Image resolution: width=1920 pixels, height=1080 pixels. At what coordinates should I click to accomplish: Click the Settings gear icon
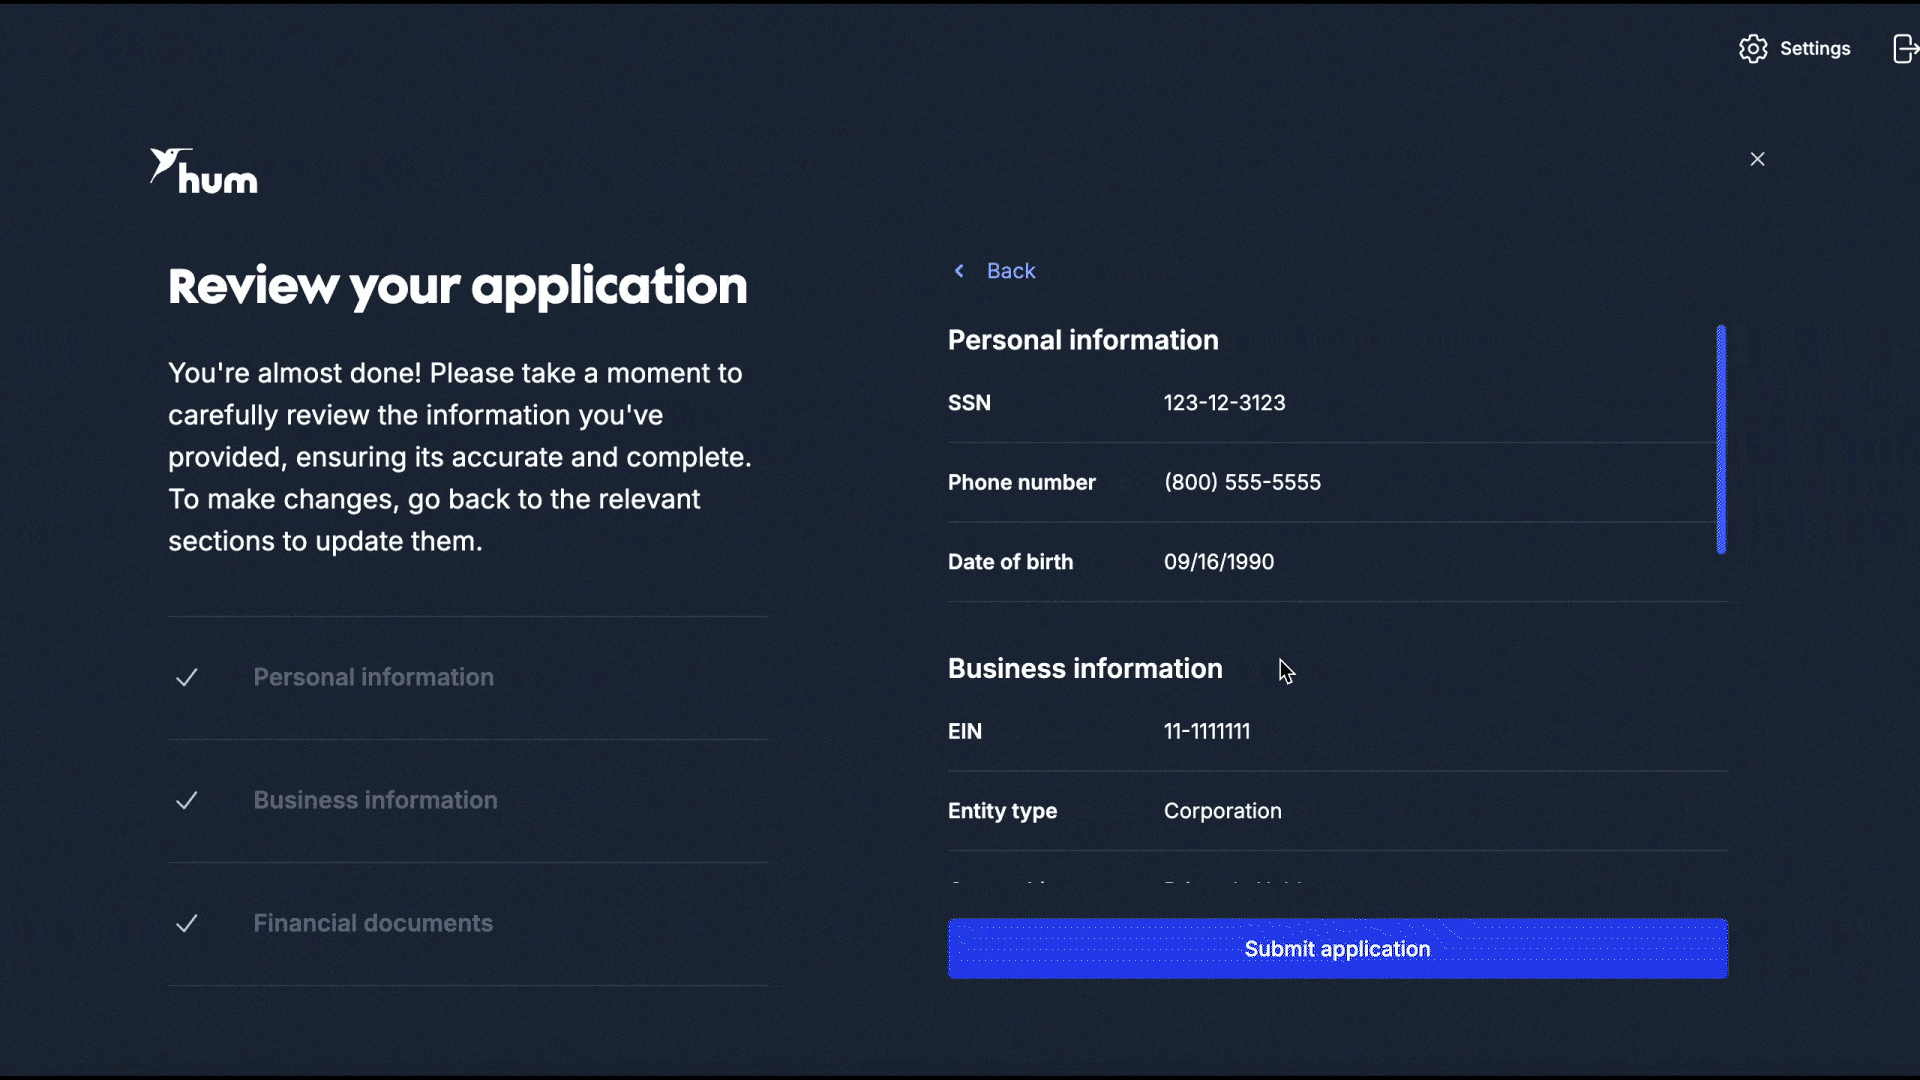(x=1752, y=49)
